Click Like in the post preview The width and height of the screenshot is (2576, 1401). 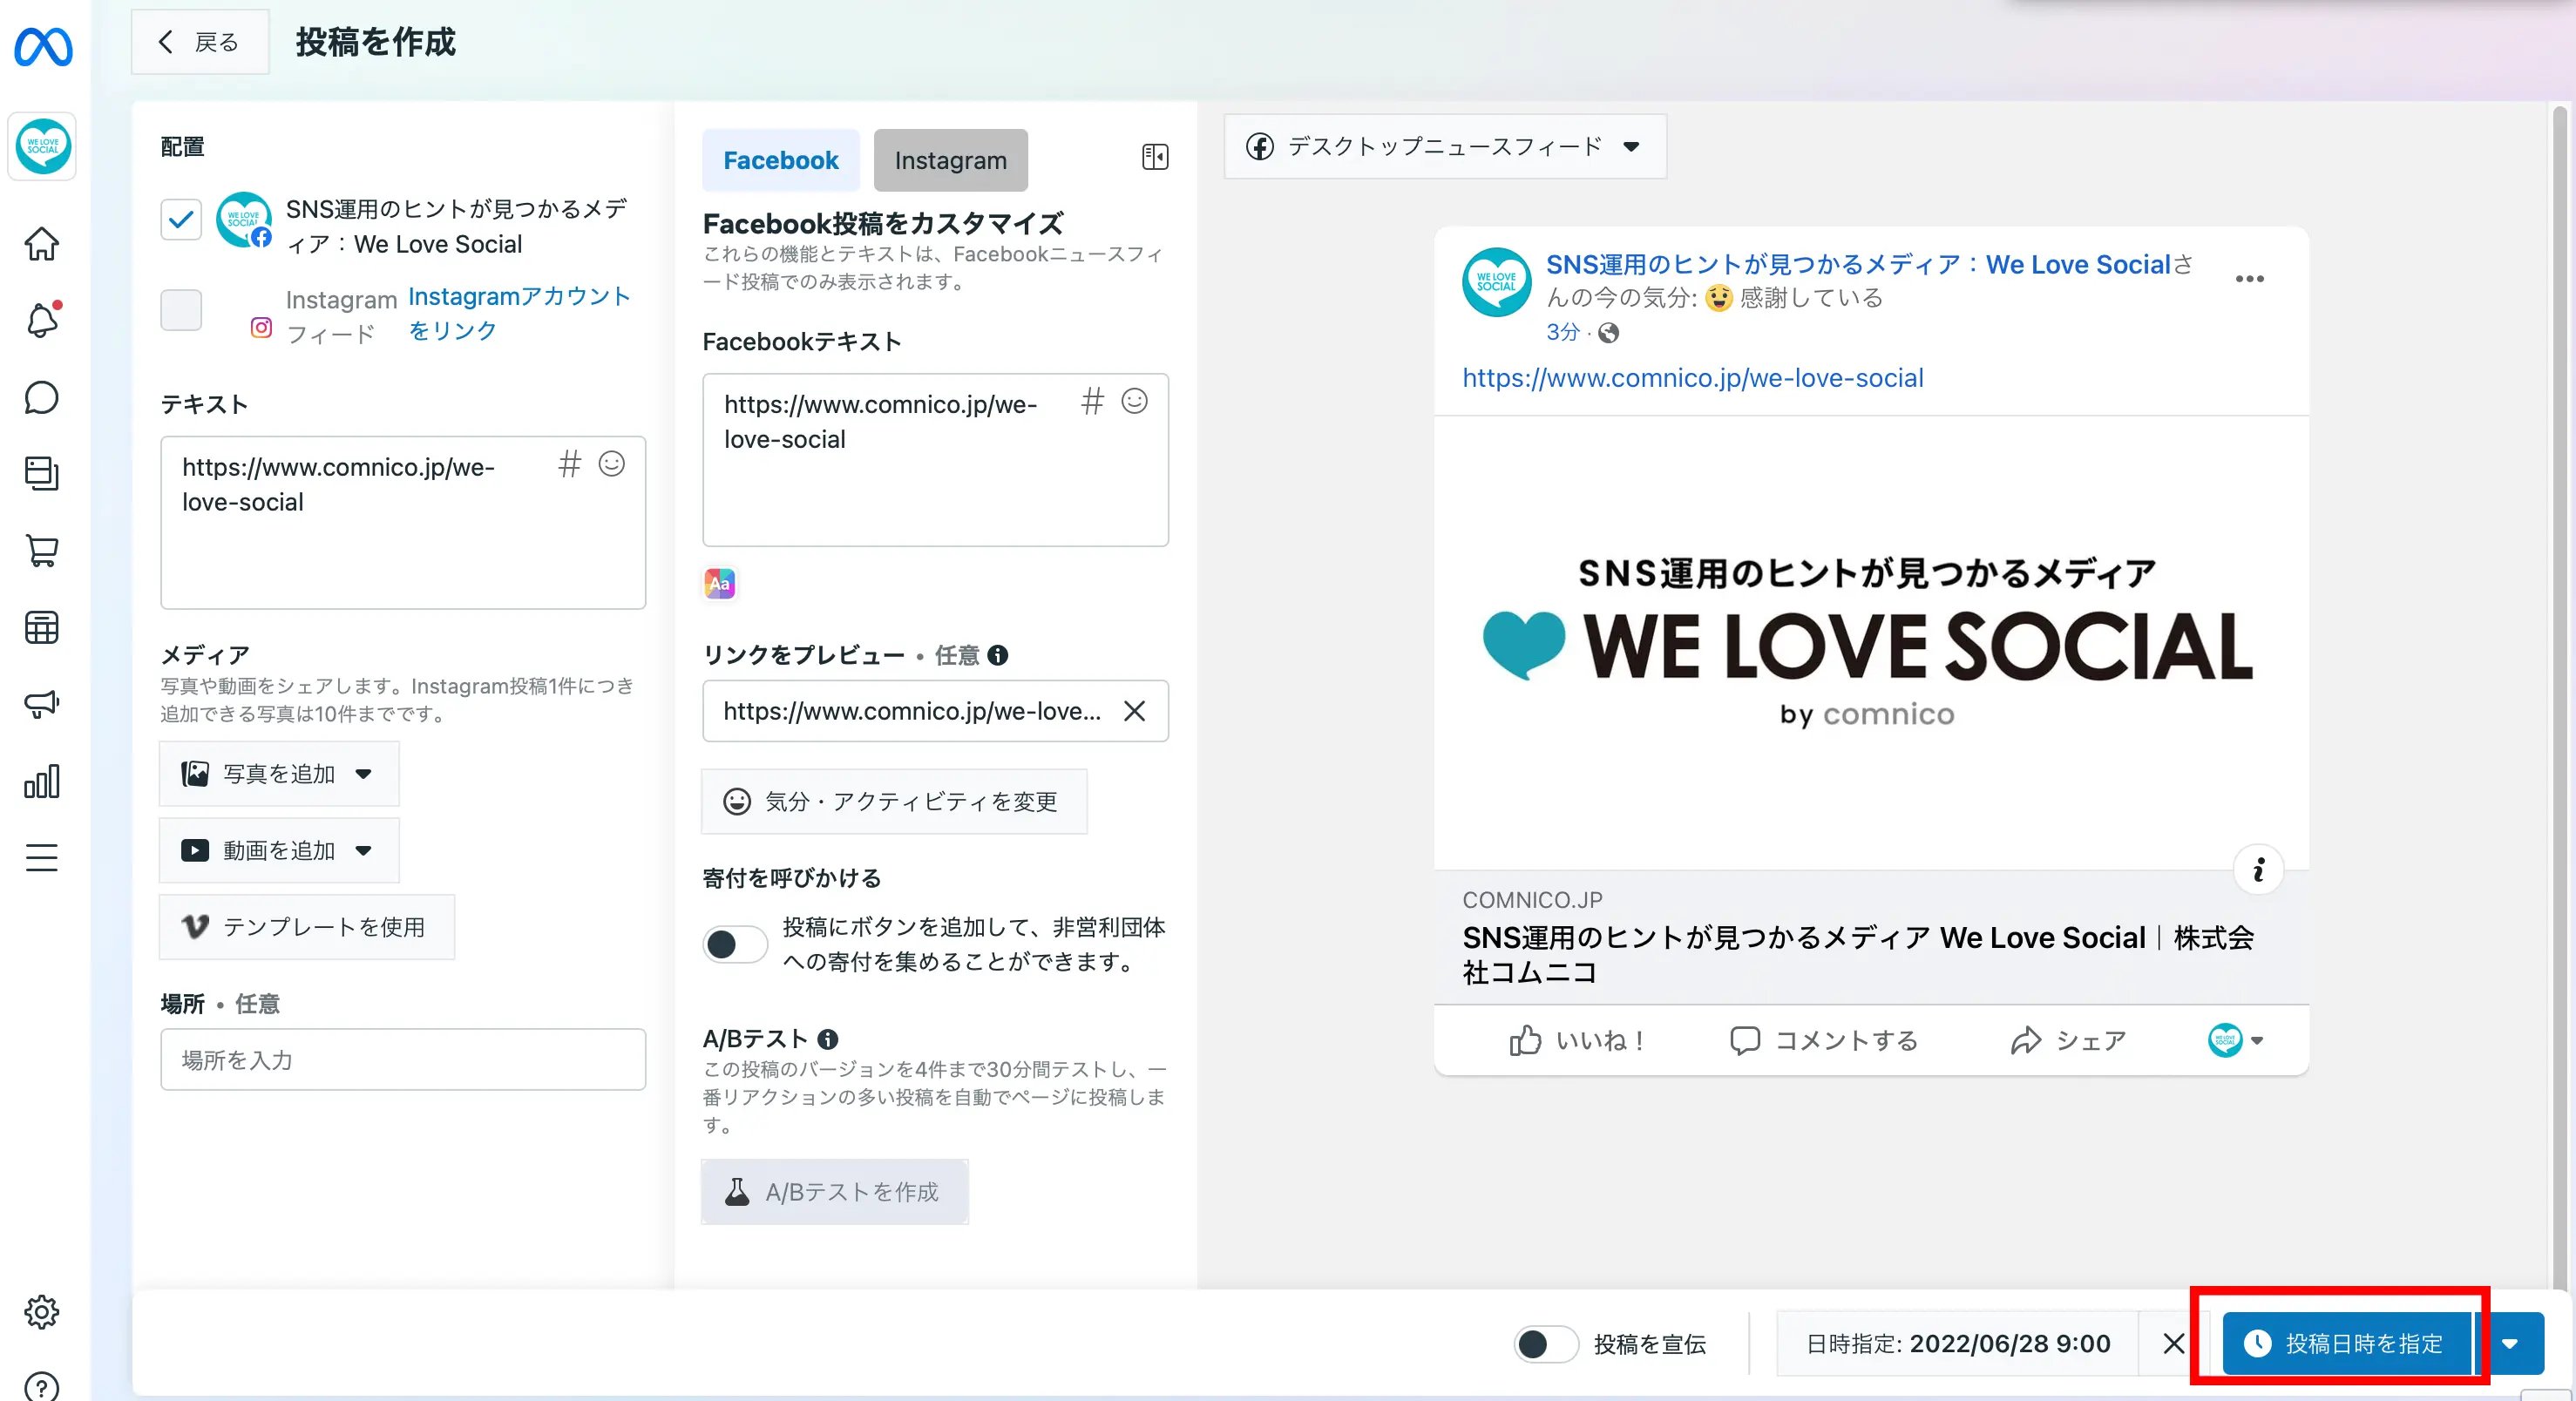click(1577, 1040)
